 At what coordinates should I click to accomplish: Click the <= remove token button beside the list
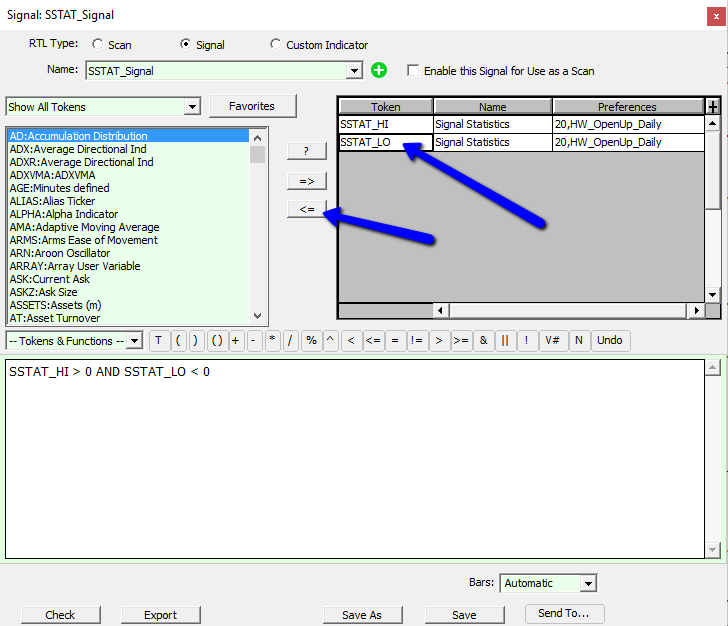pos(306,209)
